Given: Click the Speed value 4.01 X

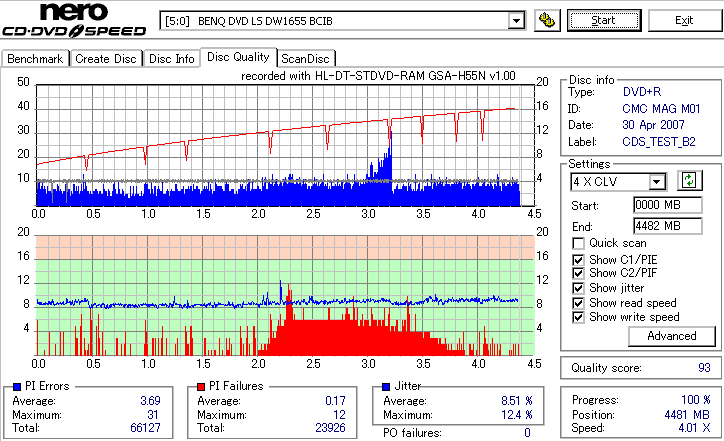Looking at the screenshot, I should coord(694,428).
